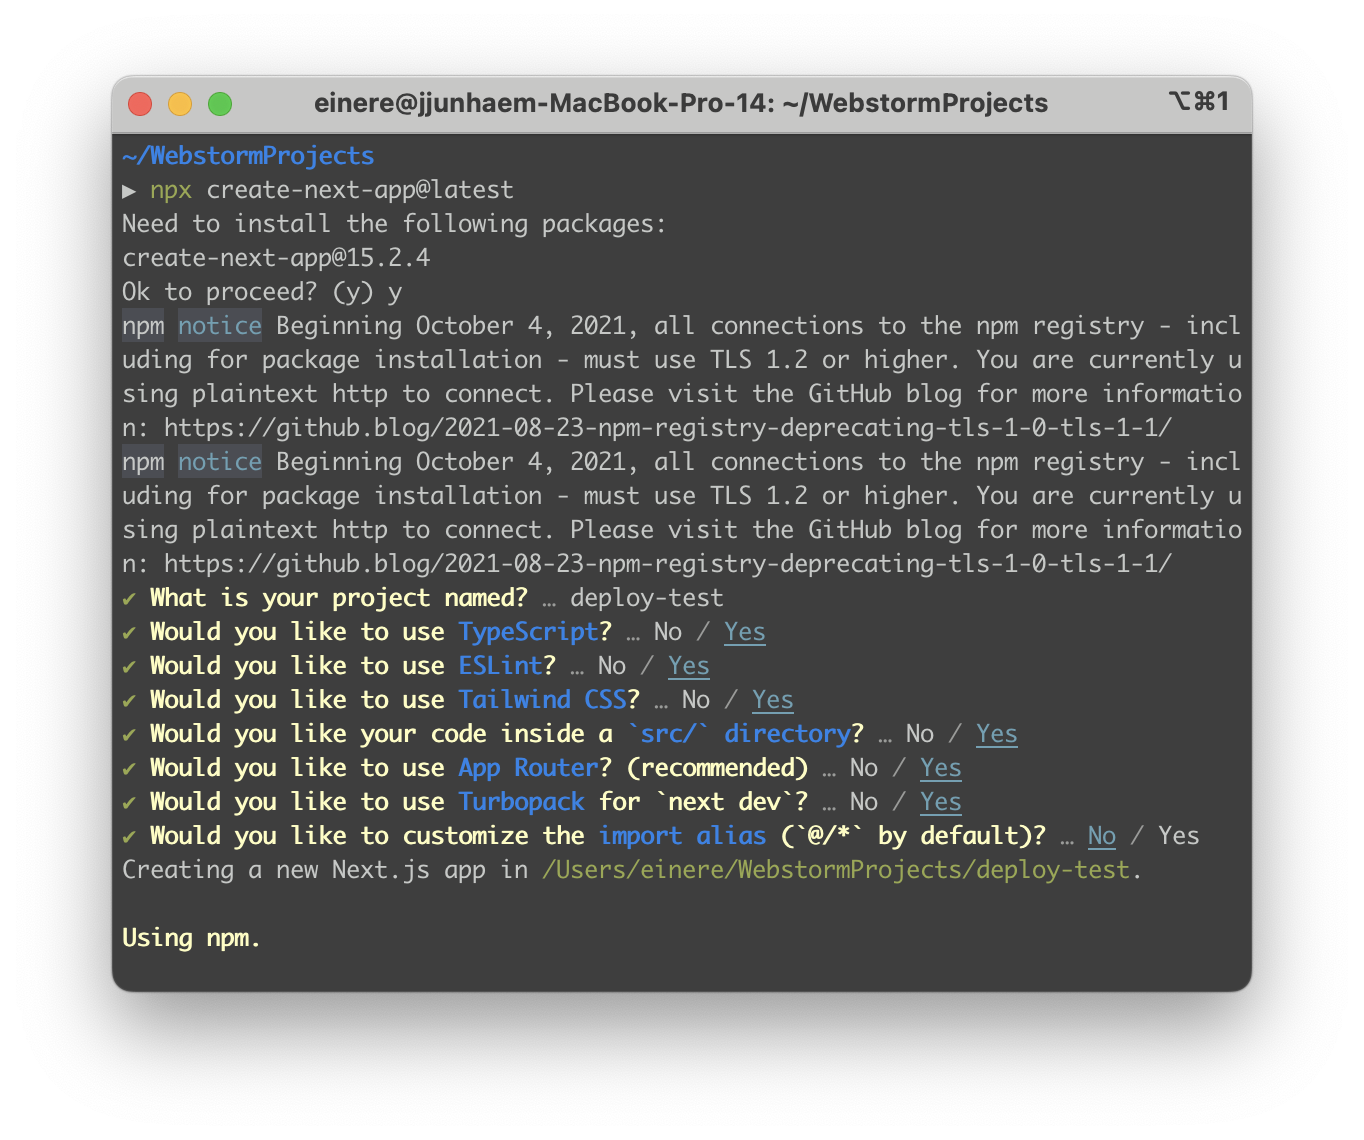Screen dimensions: 1364x1140
Task: Click the checkmark beside TypeScript prompt
Action: 129,632
